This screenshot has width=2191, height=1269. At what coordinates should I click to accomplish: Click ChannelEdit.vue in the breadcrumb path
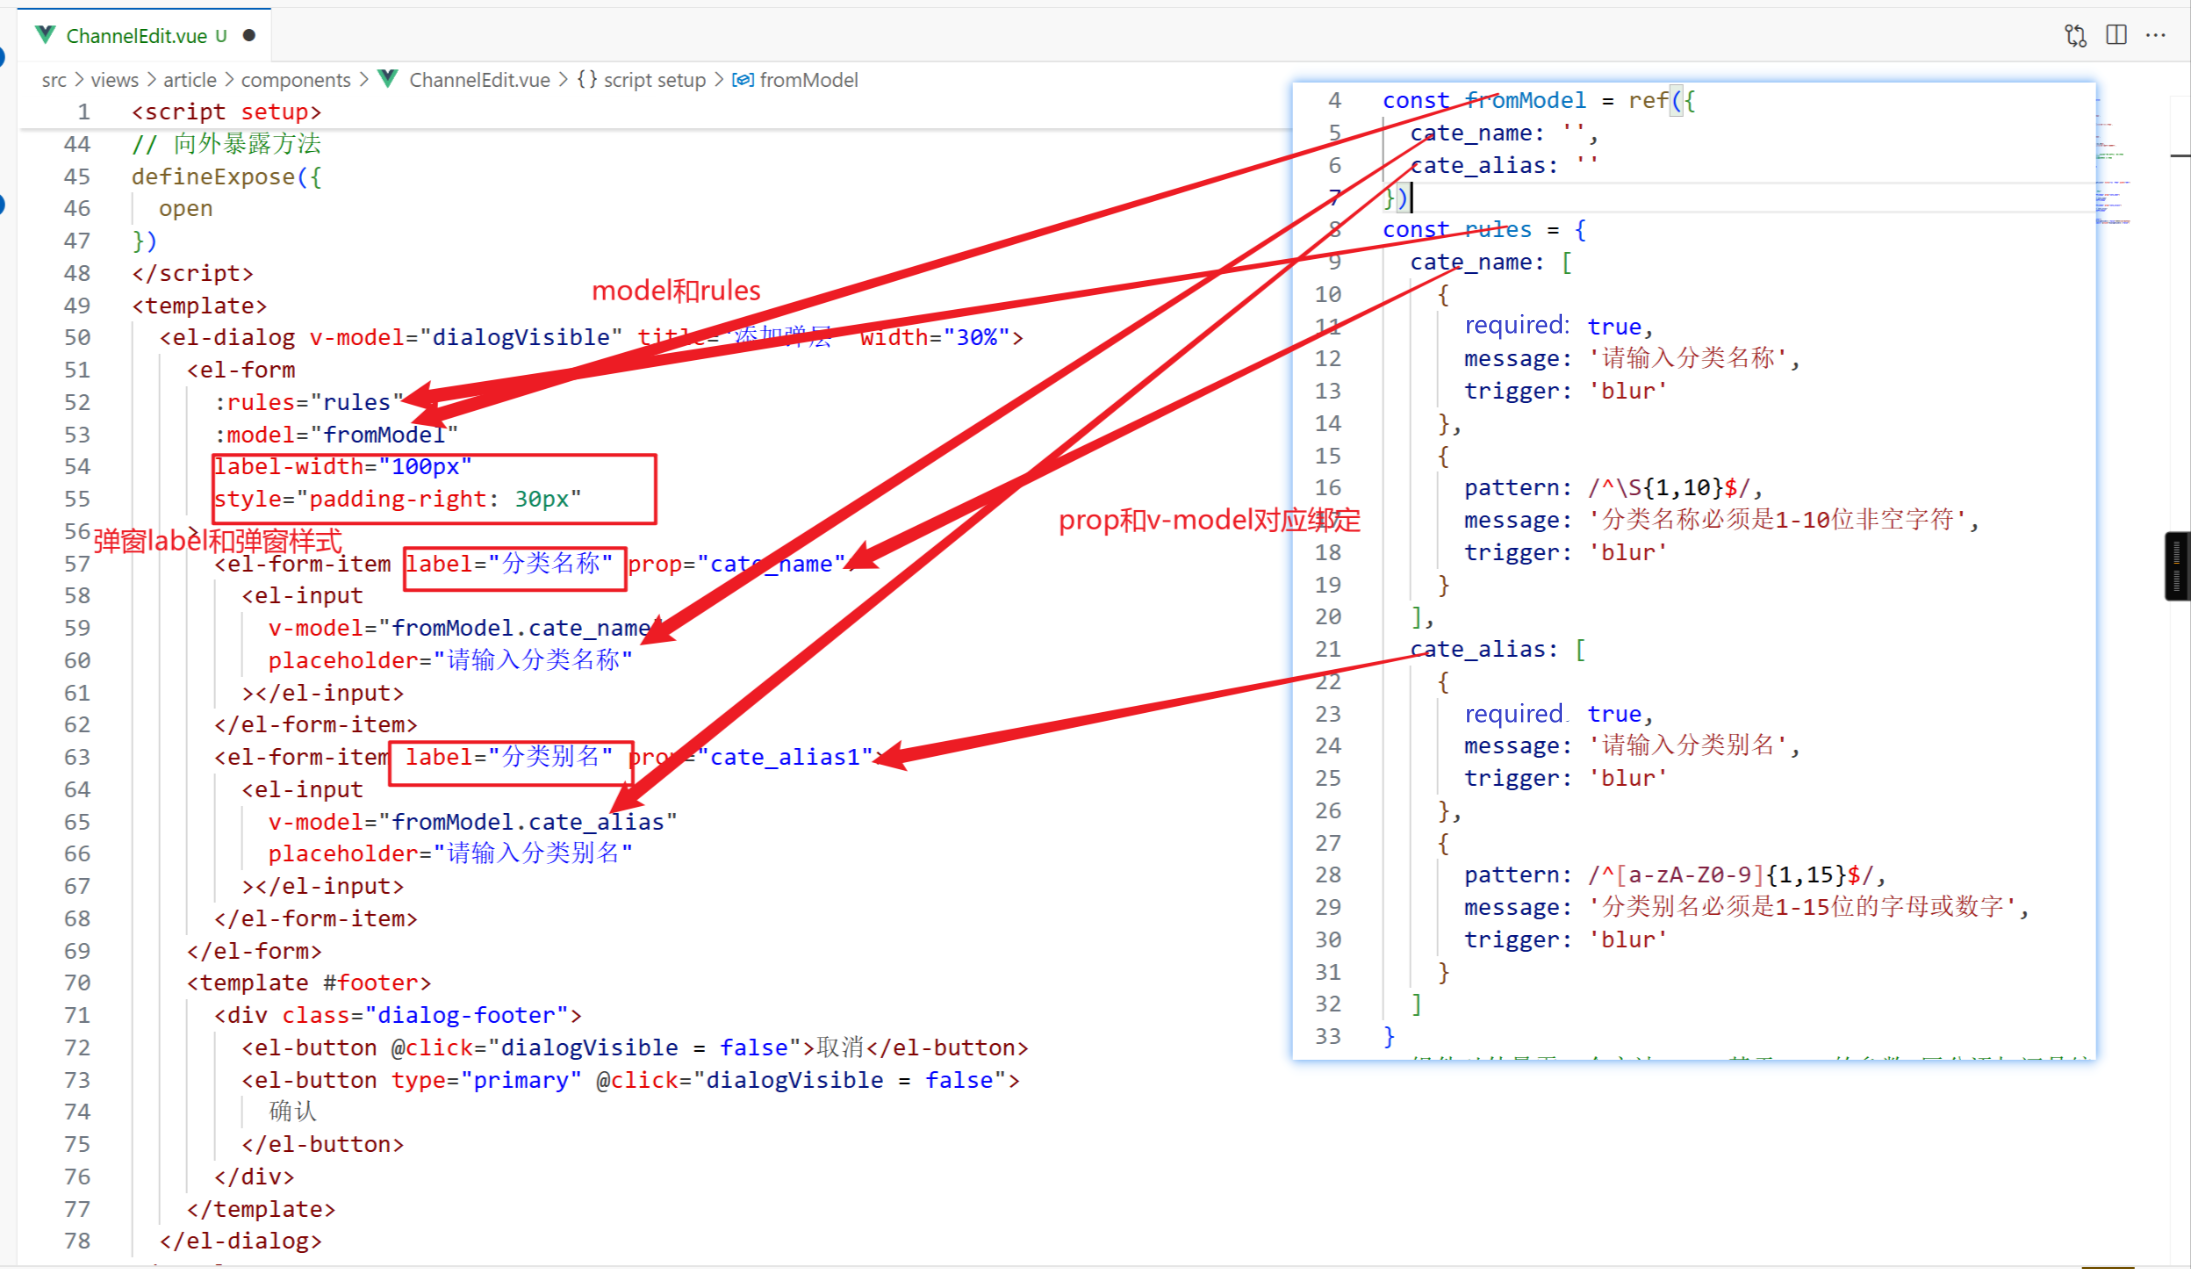click(479, 80)
